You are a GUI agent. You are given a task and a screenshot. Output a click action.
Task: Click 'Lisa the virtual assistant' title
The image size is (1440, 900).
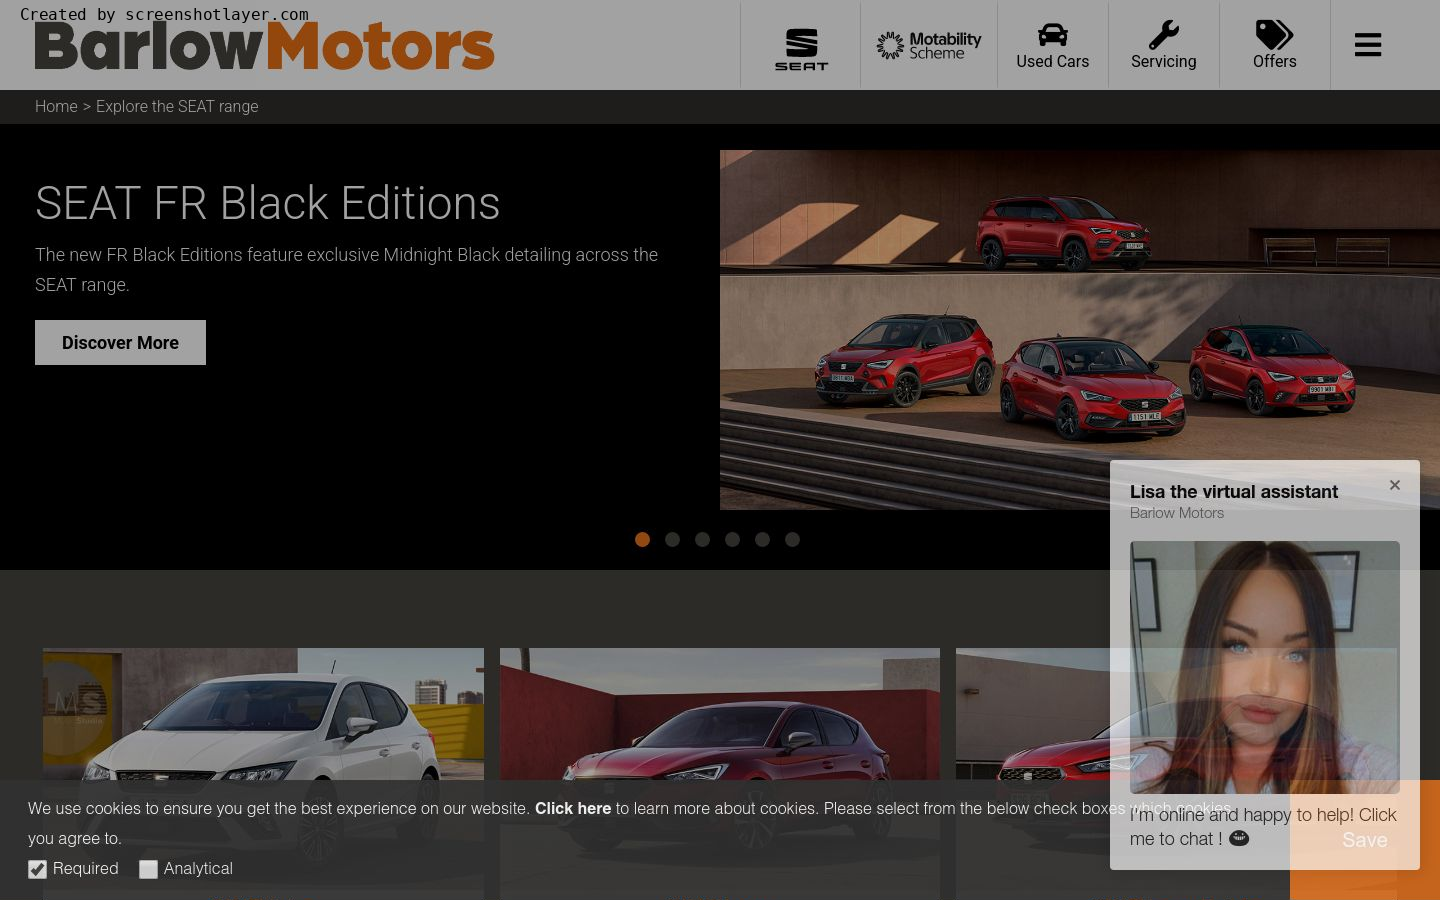coord(1234,492)
